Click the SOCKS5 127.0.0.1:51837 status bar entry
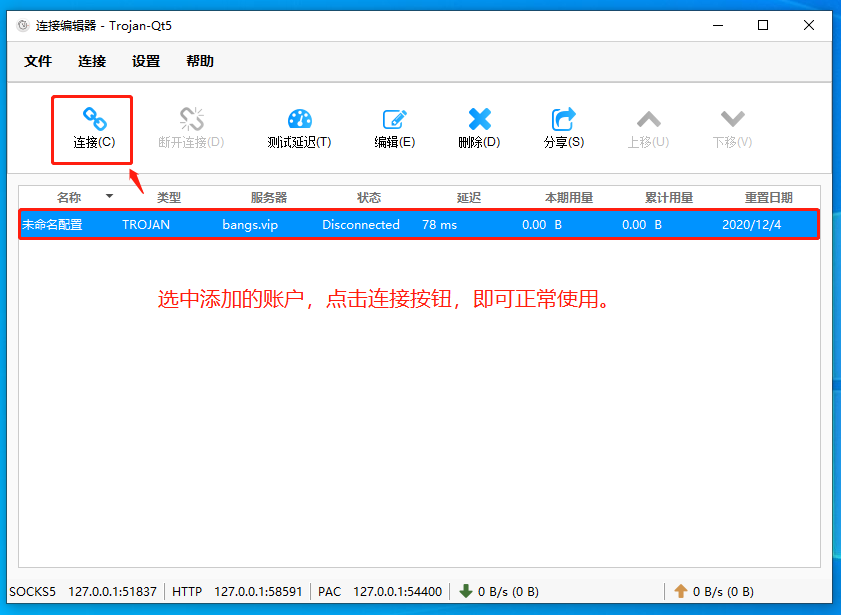The image size is (841, 615). point(81,591)
